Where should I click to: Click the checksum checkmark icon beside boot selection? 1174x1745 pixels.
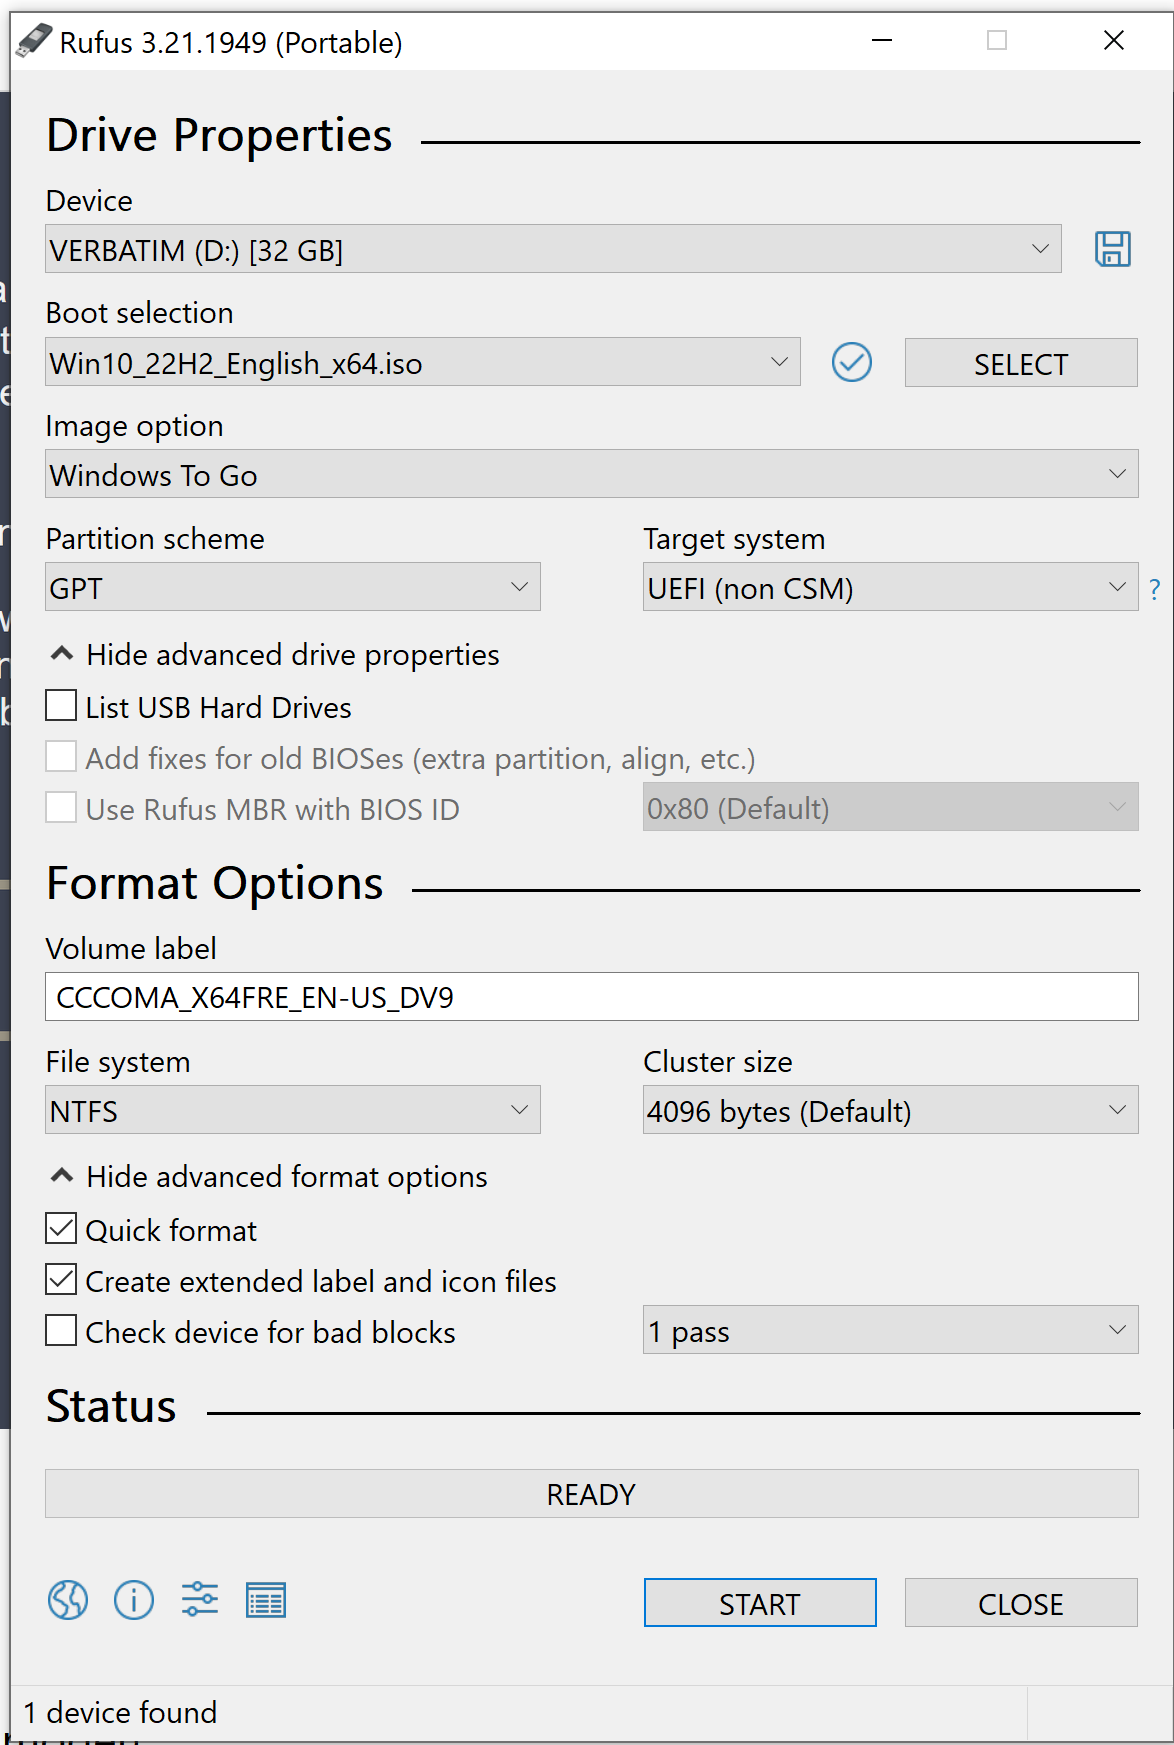(852, 362)
